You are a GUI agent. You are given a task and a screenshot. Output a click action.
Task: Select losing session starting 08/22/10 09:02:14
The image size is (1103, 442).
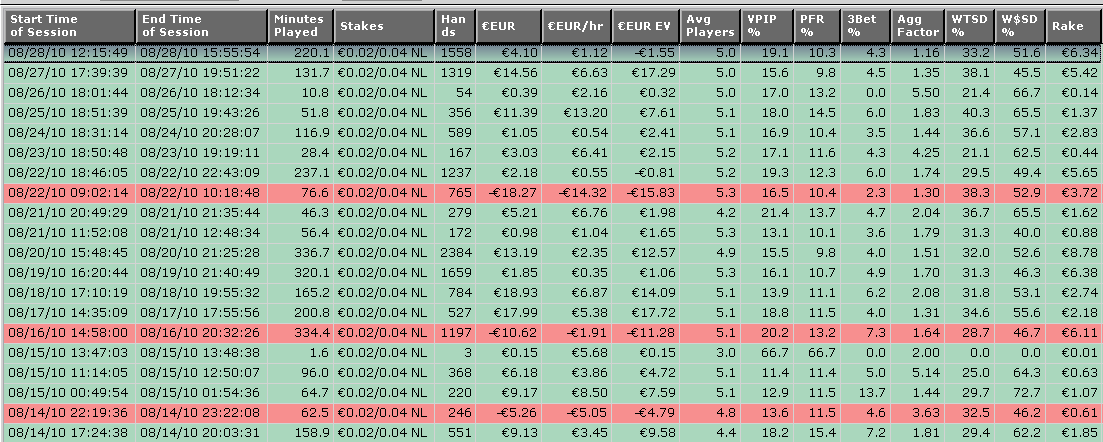[68, 192]
